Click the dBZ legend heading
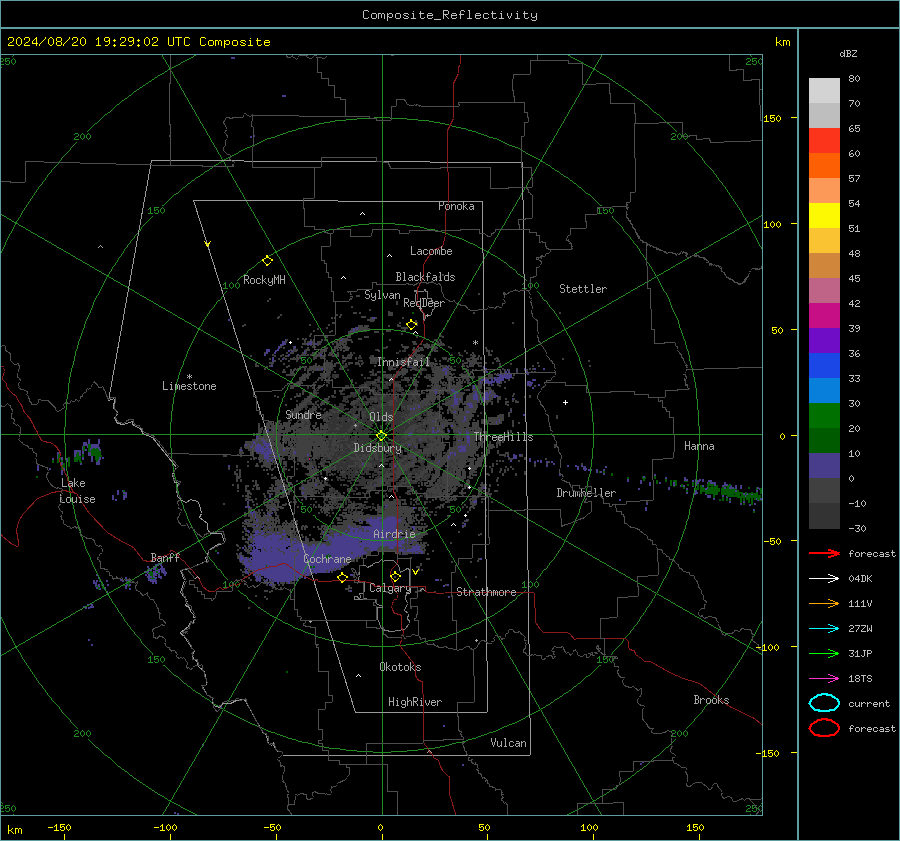The image size is (900, 841). click(x=848, y=53)
